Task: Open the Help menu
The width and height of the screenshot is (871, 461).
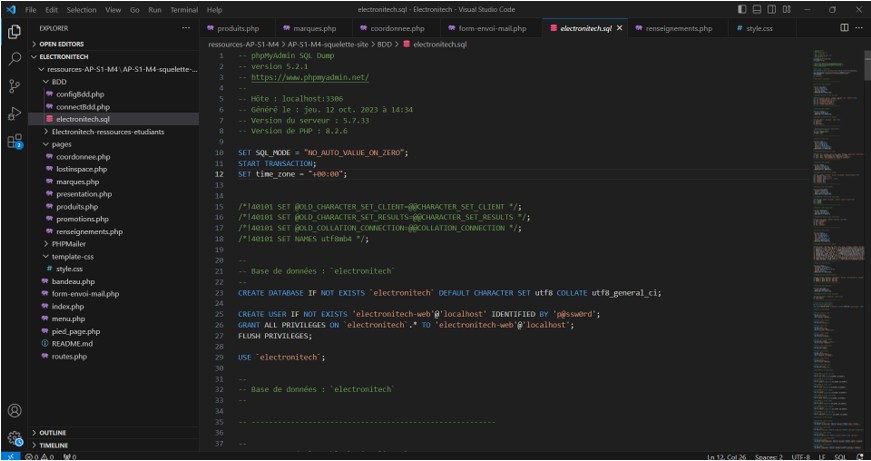Action: point(214,10)
